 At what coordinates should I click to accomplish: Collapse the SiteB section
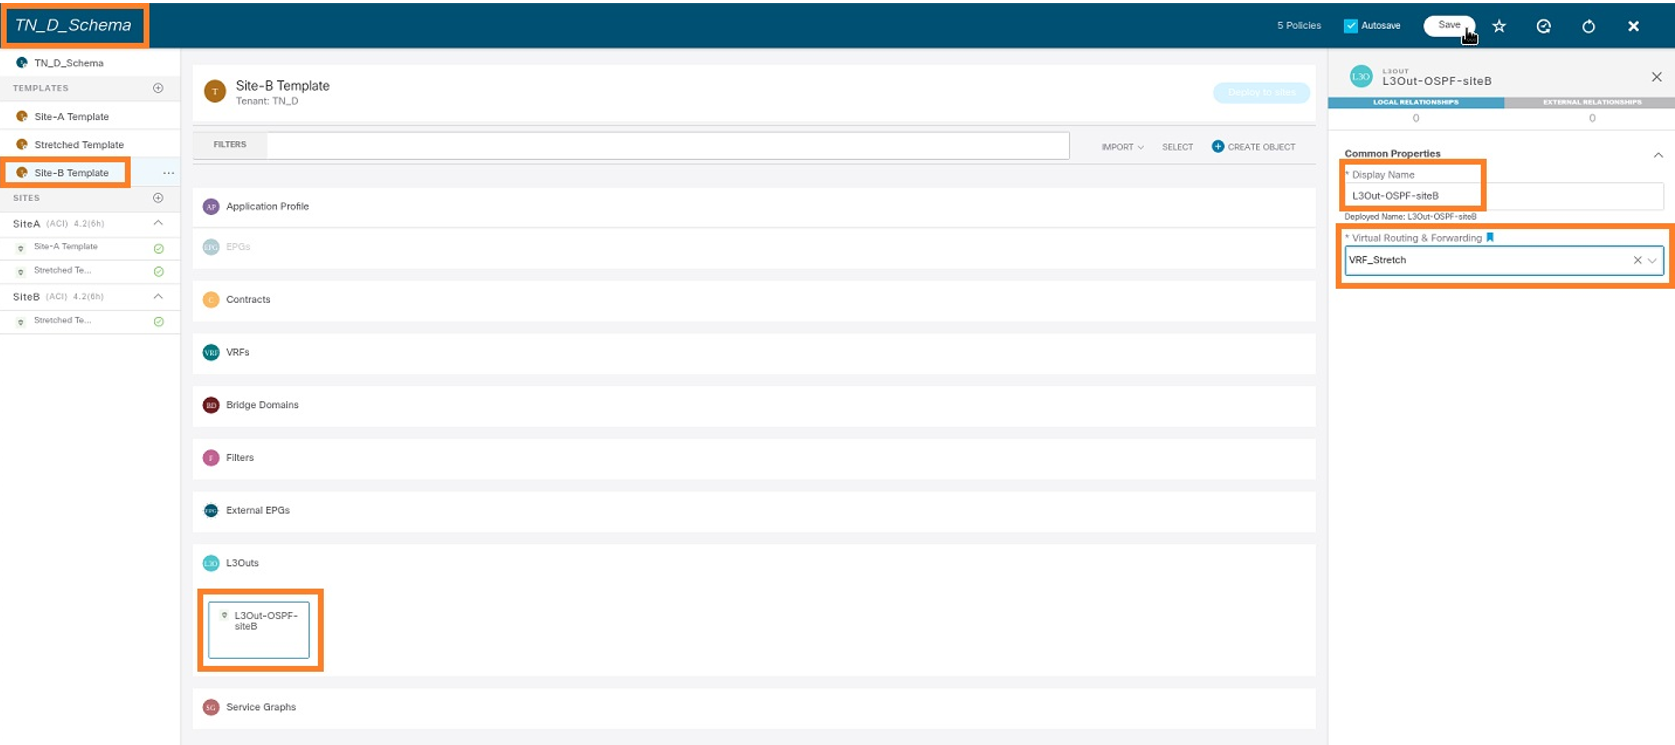click(158, 296)
